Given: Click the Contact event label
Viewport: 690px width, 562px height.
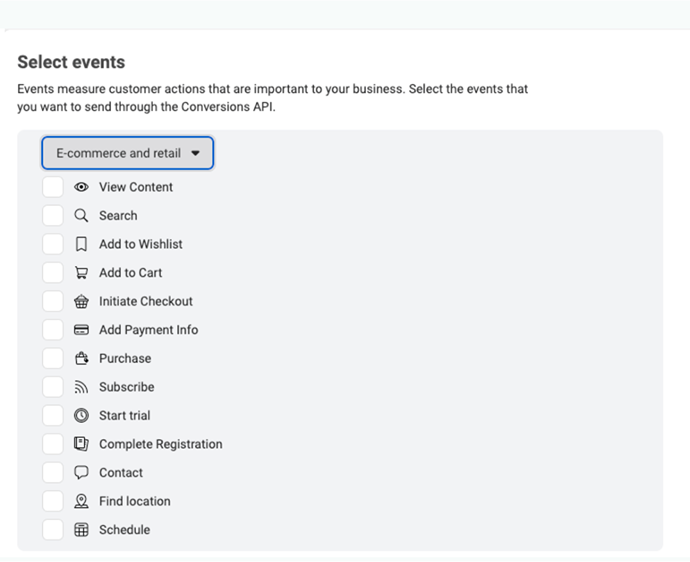Looking at the screenshot, I should coord(121,473).
